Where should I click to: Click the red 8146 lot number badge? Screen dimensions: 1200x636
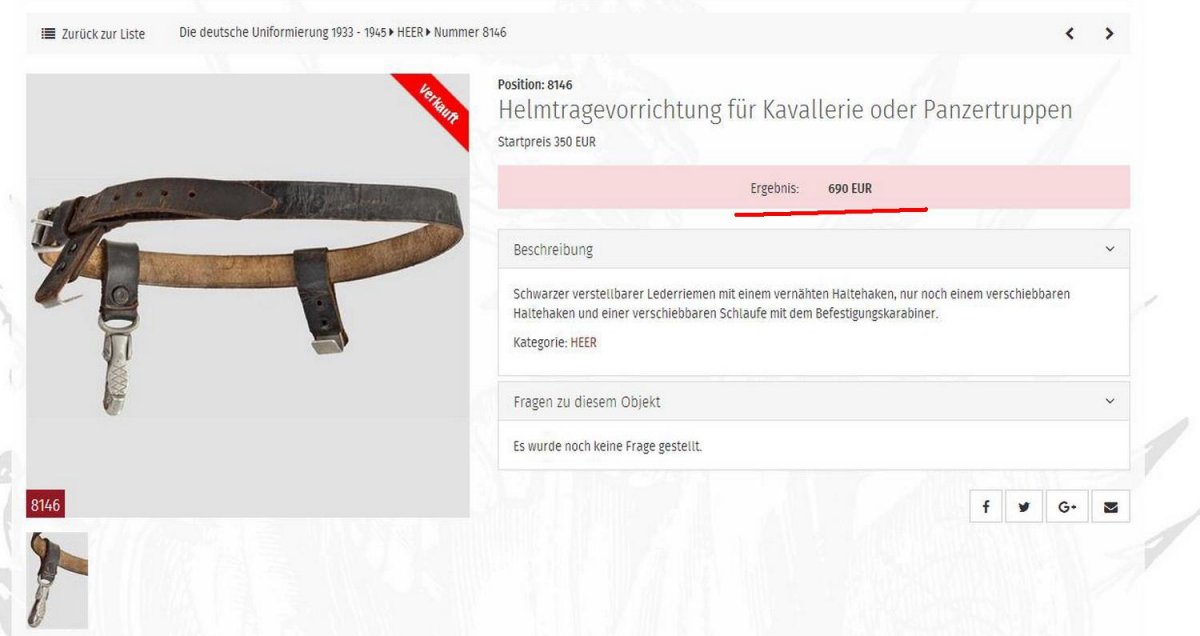[x=46, y=505]
